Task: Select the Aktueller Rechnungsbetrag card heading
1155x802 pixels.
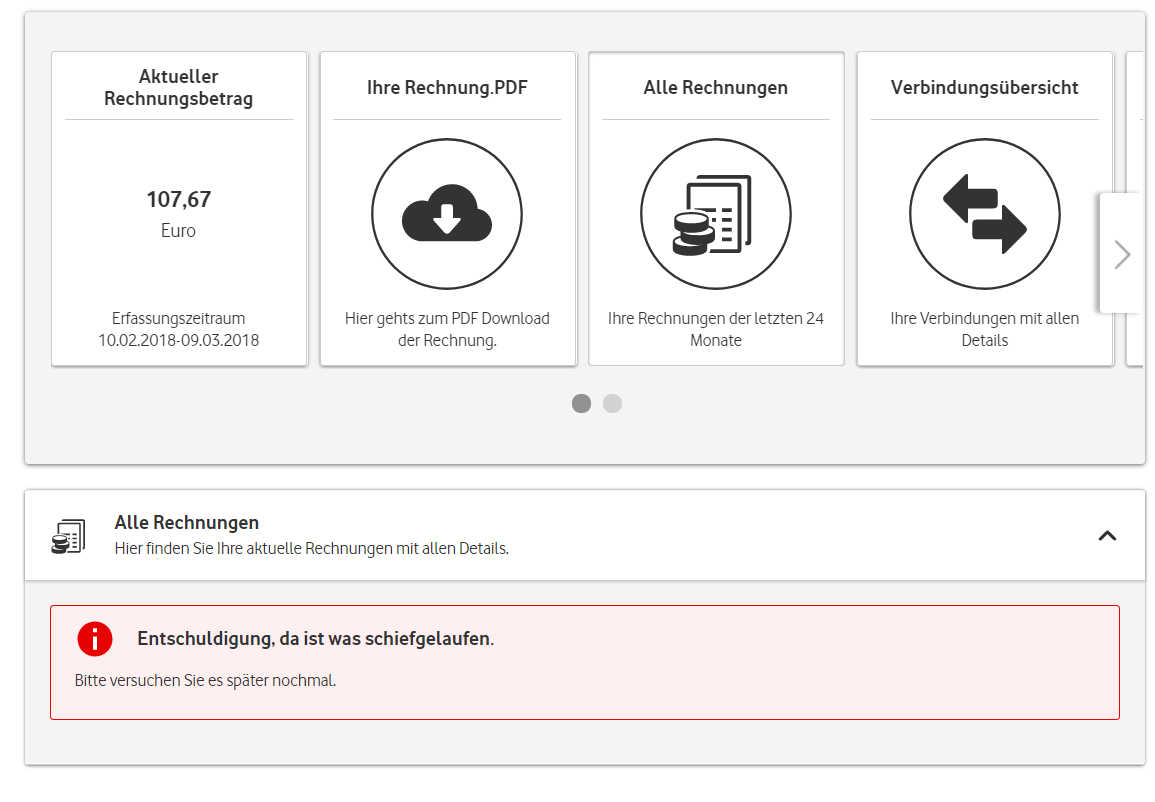Action: coord(179,88)
